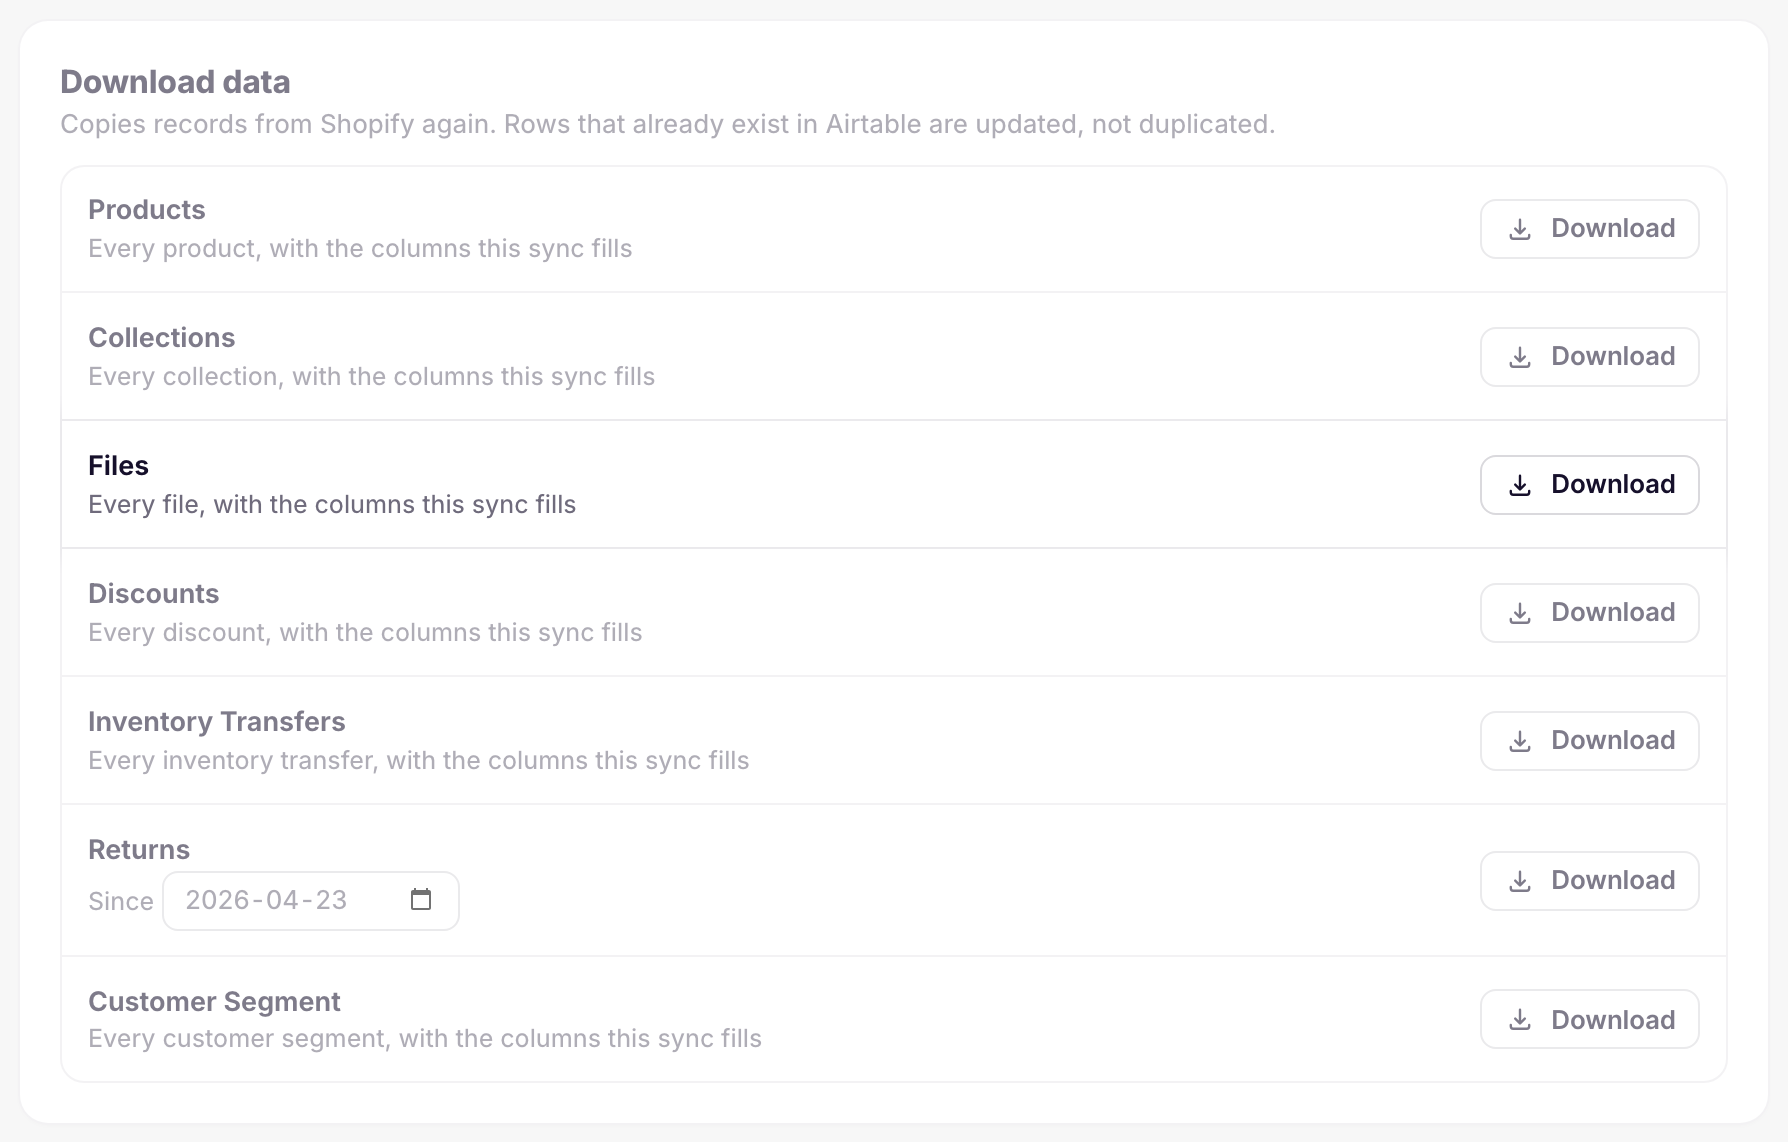1788x1142 pixels.
Task: Download the Customer Segment data
Action: (x=1589, y=1019)
